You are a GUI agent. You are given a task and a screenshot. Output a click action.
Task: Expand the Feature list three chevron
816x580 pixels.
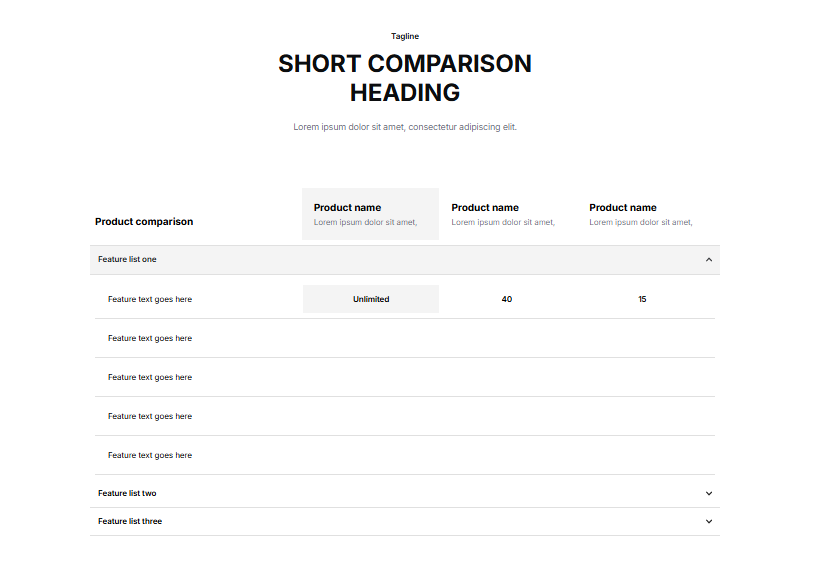709,521
